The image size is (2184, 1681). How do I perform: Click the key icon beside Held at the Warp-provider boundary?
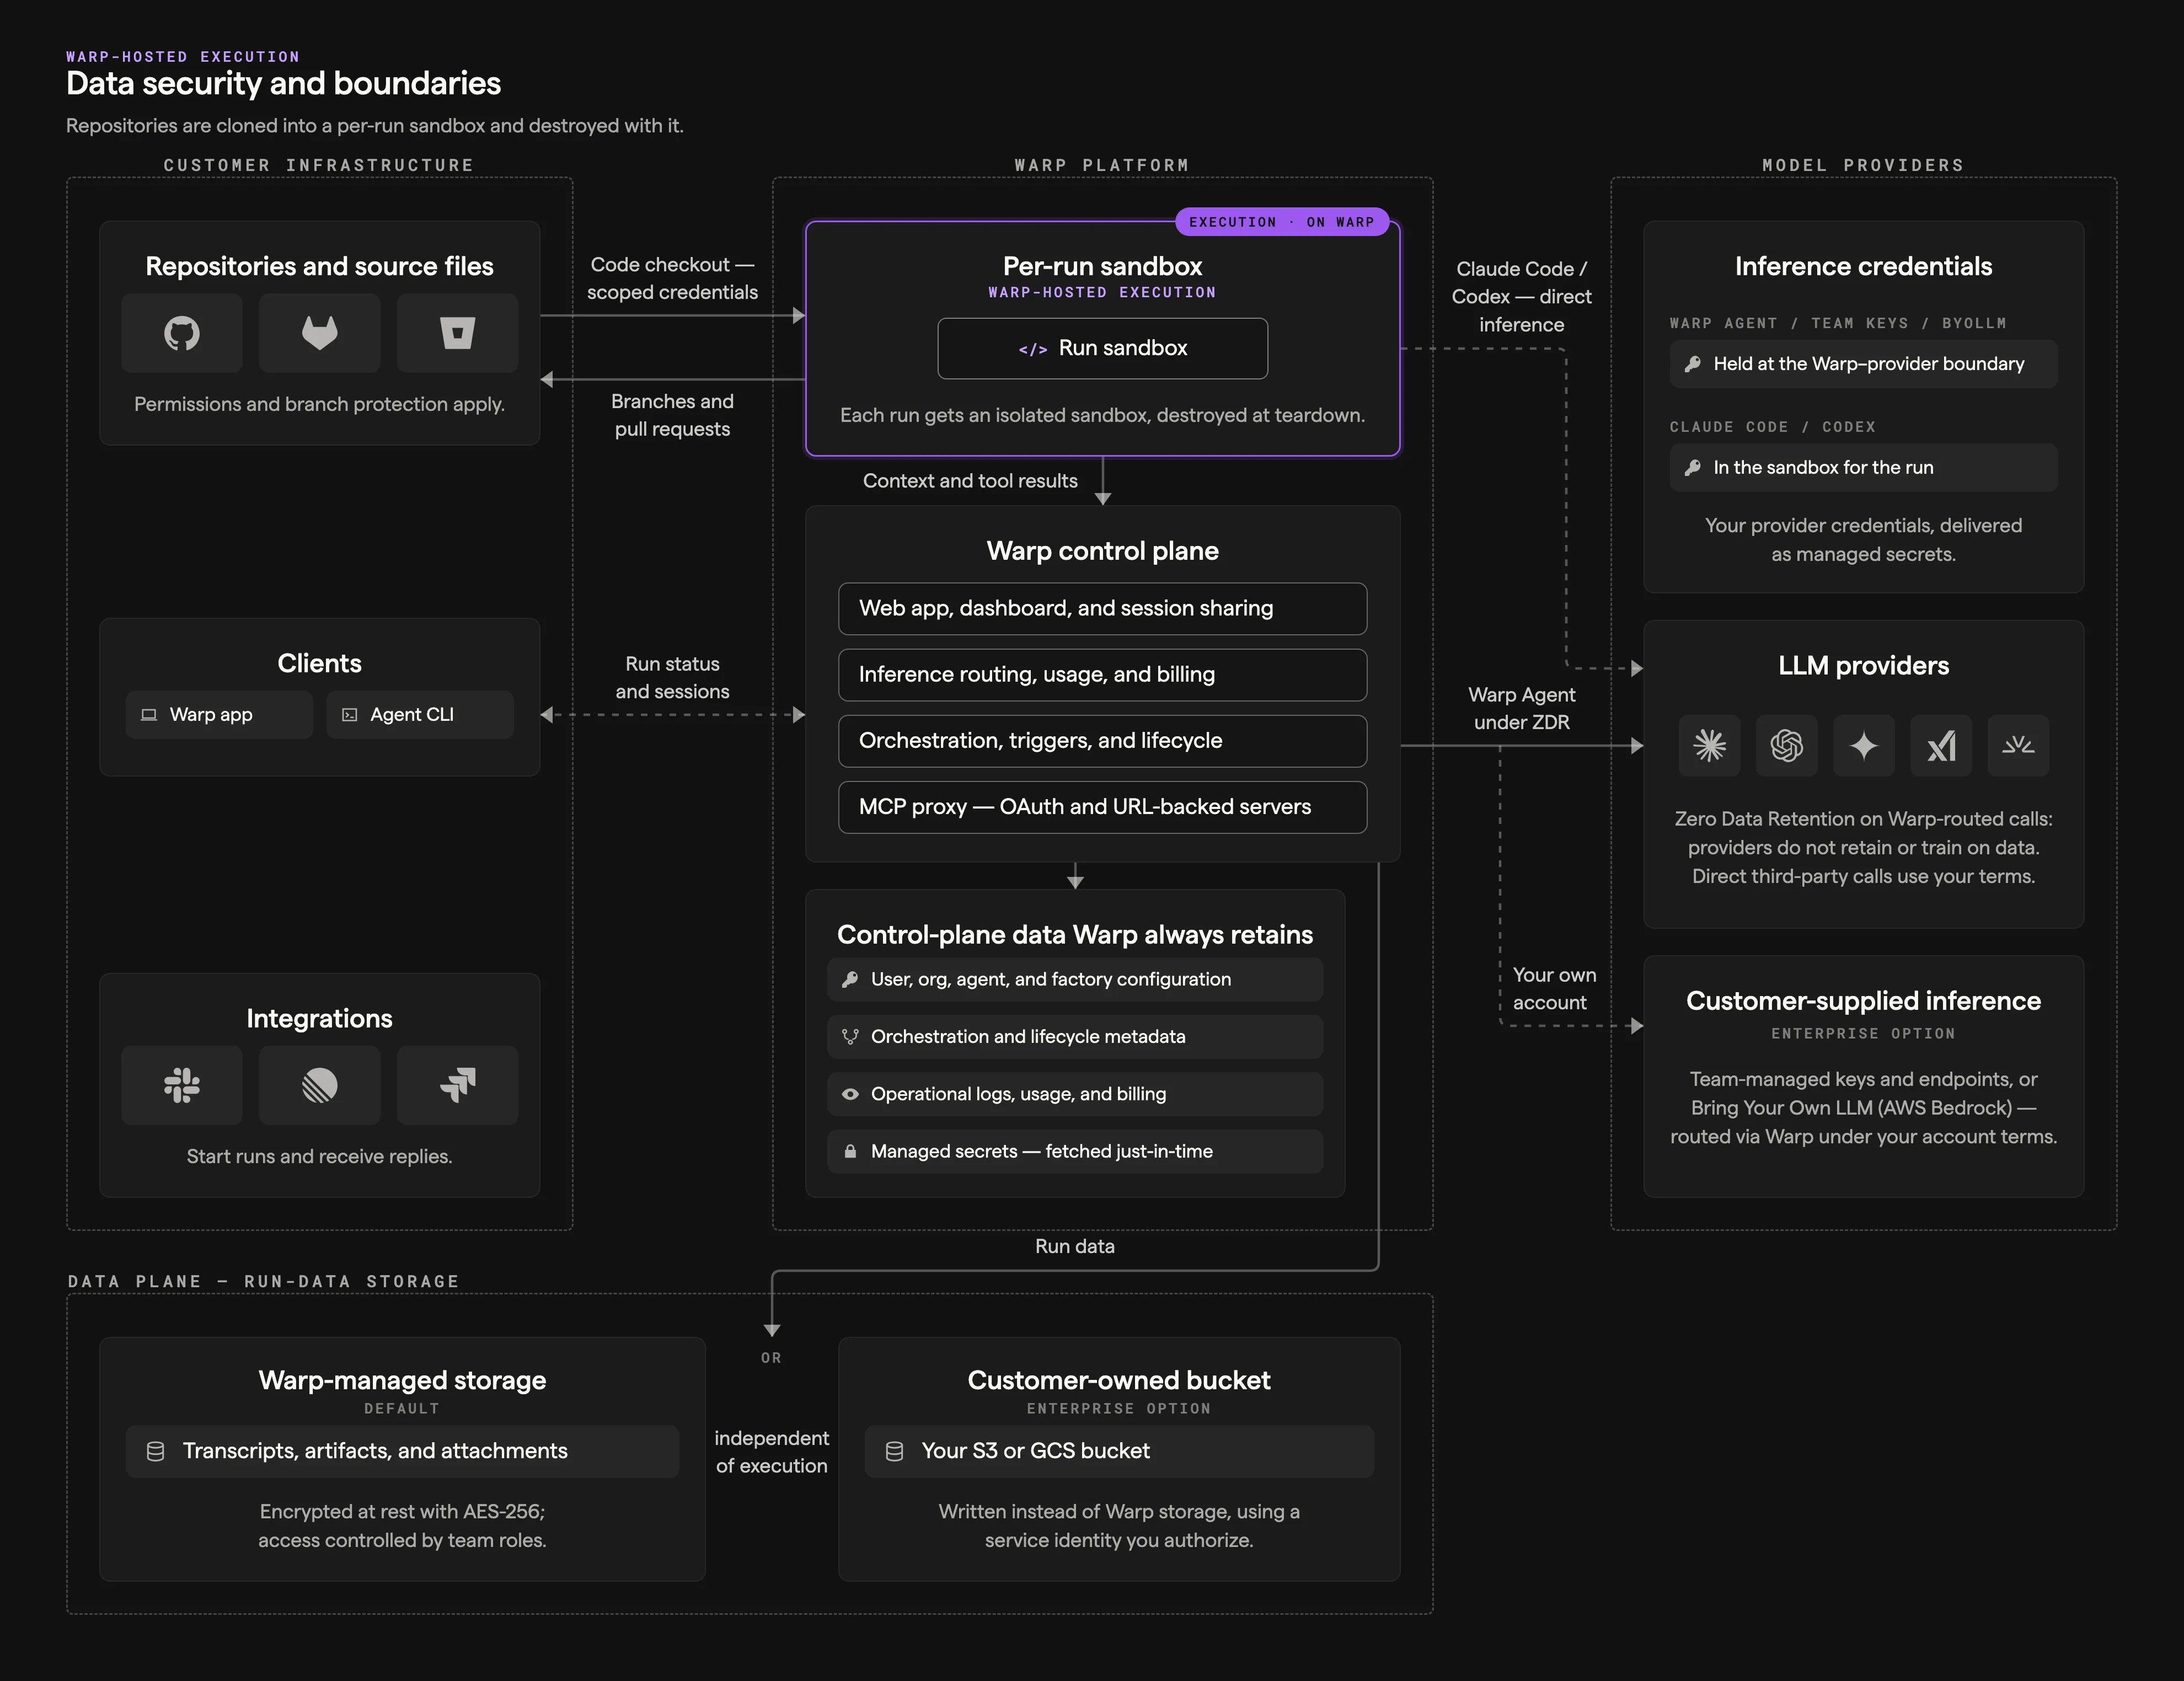pyautogui.click(x=1692, y=364)
